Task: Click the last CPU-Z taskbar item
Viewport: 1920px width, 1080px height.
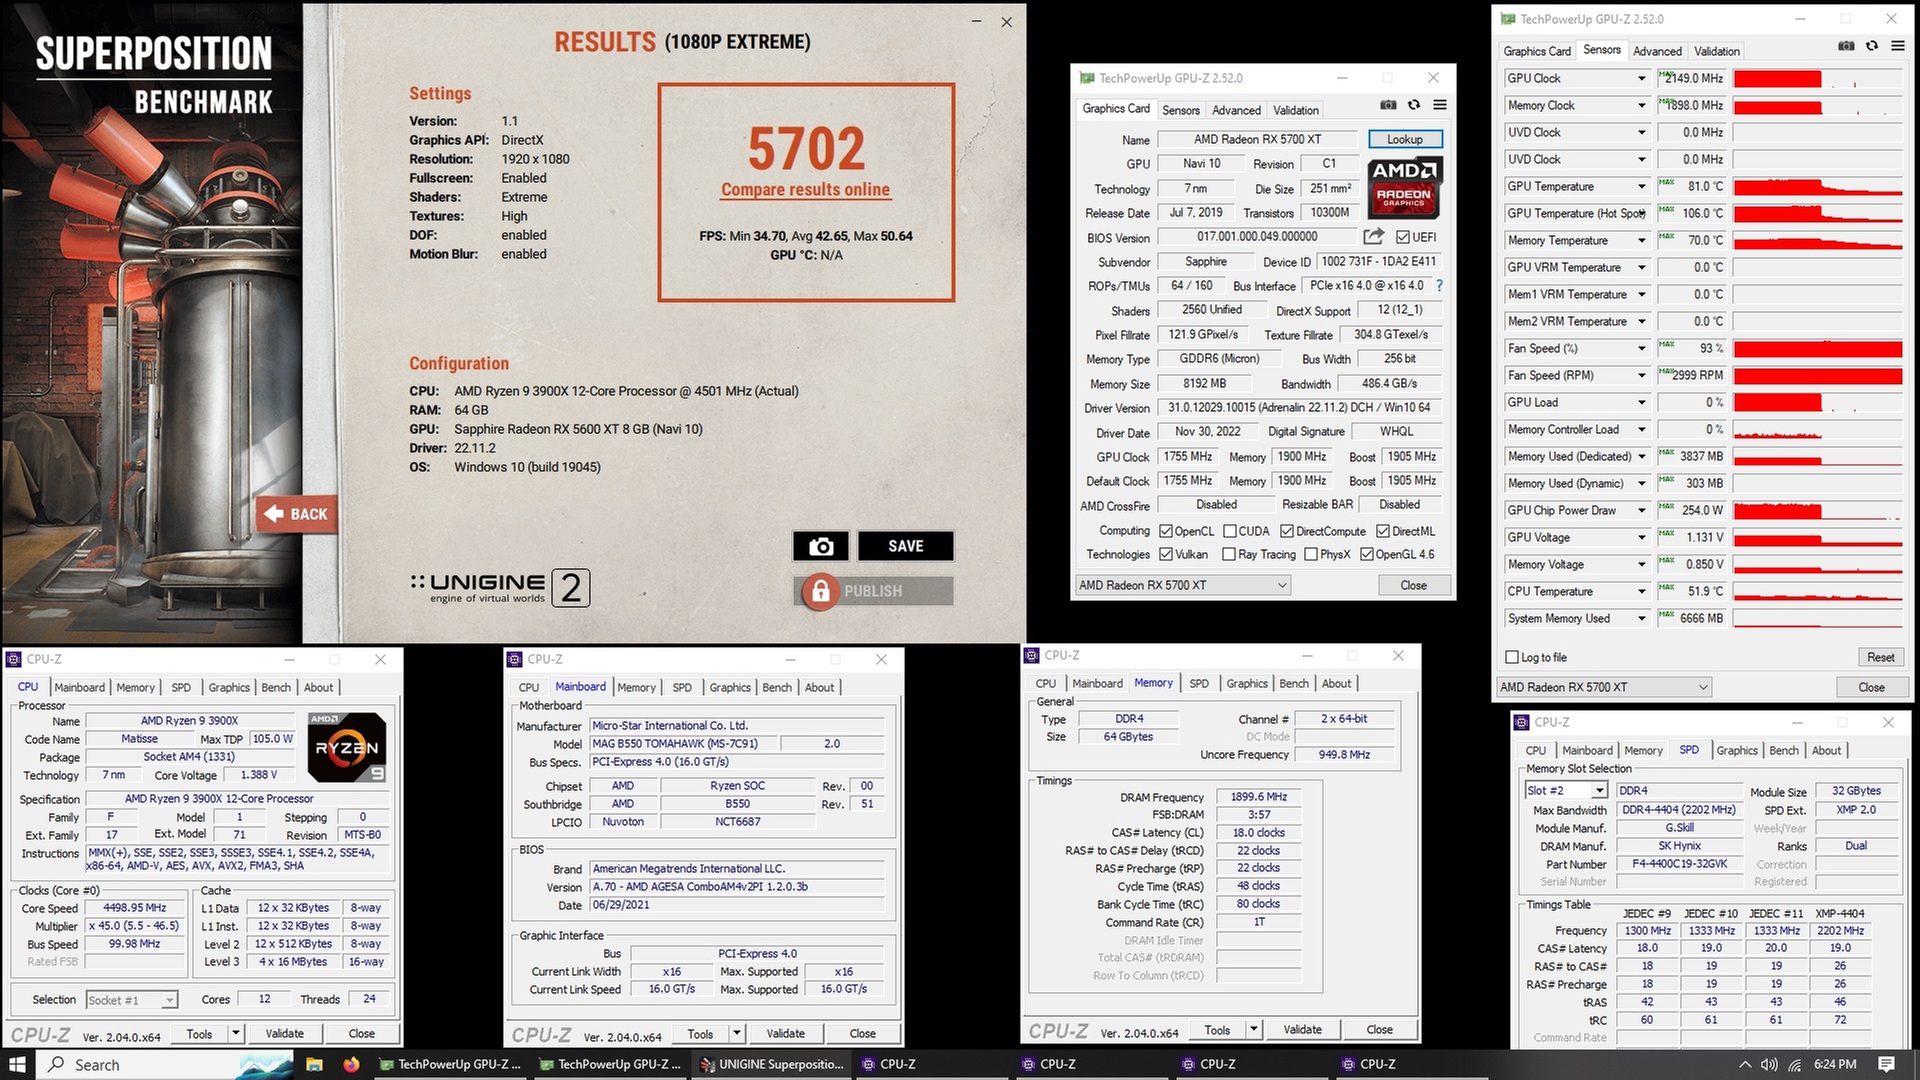Action: (1412, 1064)
